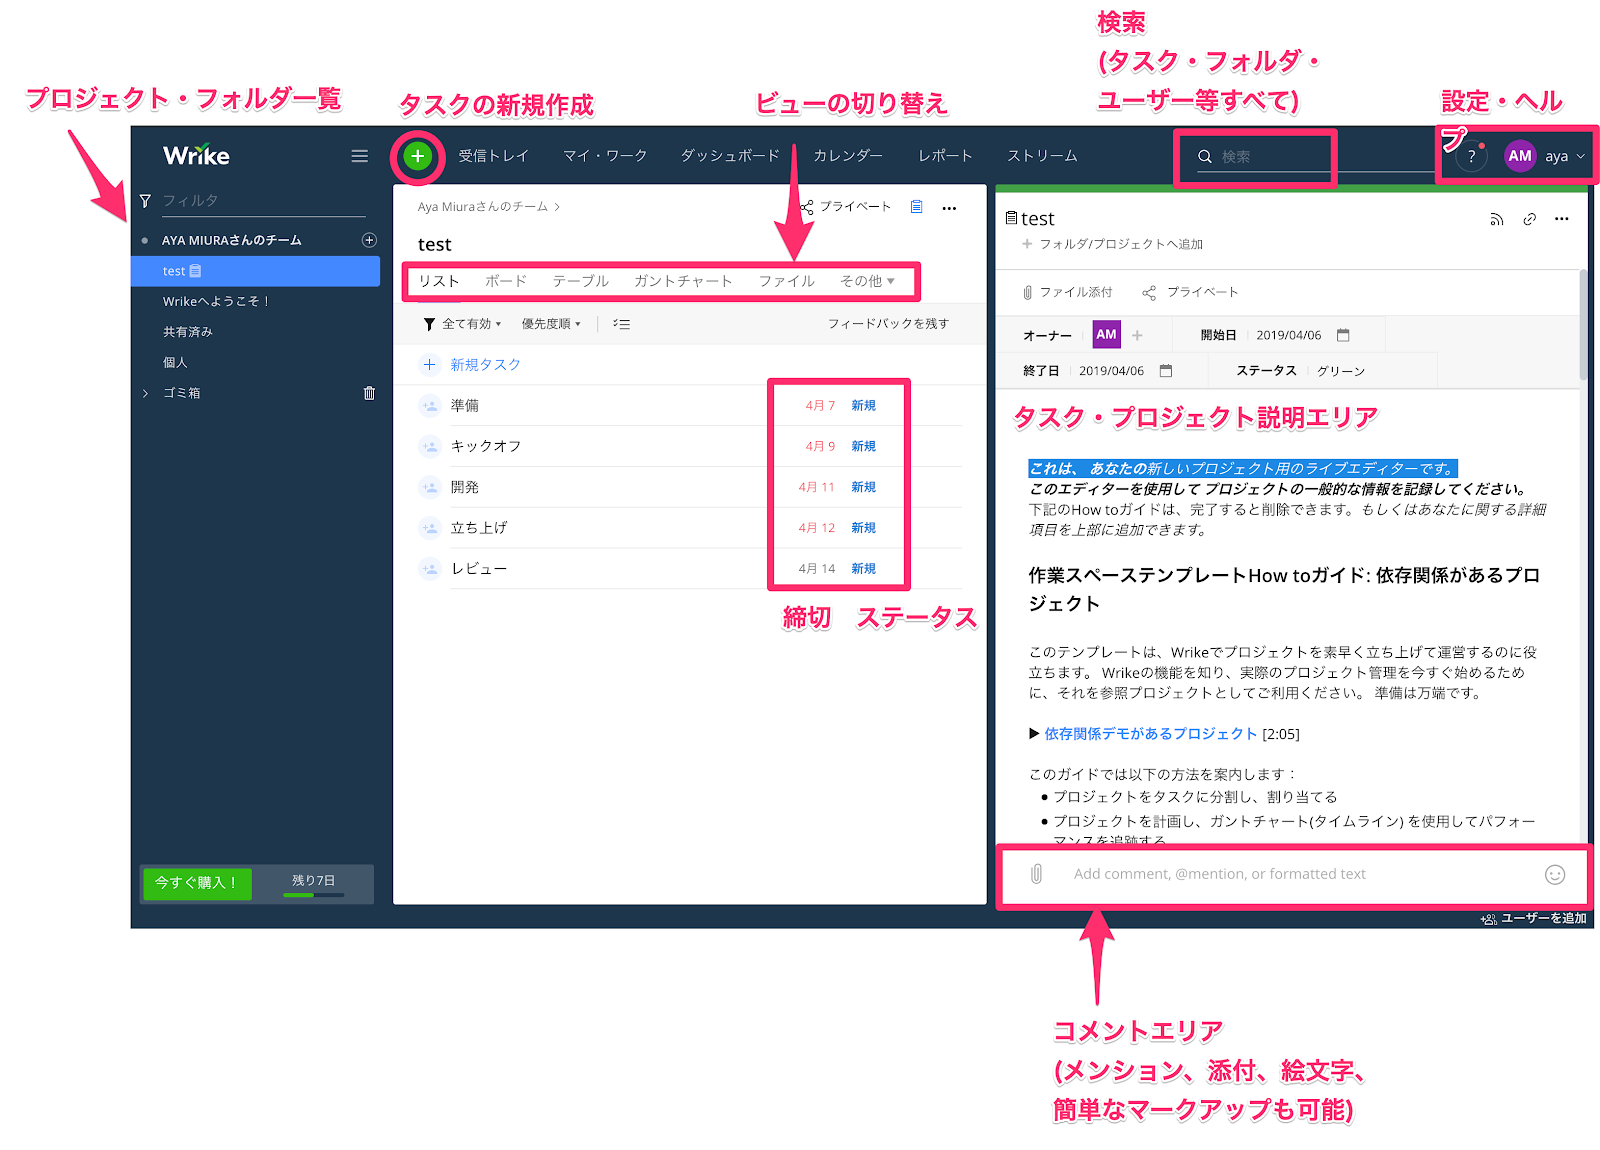Screen dimensions: 1600x1150
Task: Change status 新規 of 準備 task
Action: coord(863,405)
